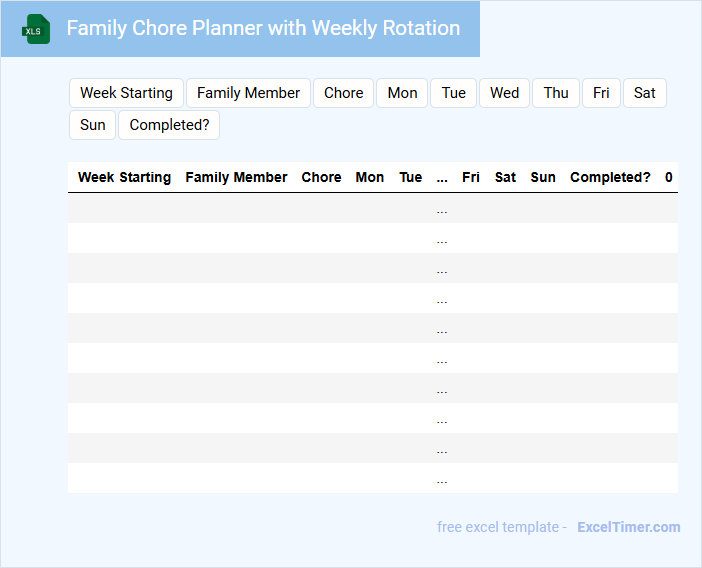Screen dimensions: 702x568
Task: Click the ellipsis in the last table row
Action: point(442,479)
